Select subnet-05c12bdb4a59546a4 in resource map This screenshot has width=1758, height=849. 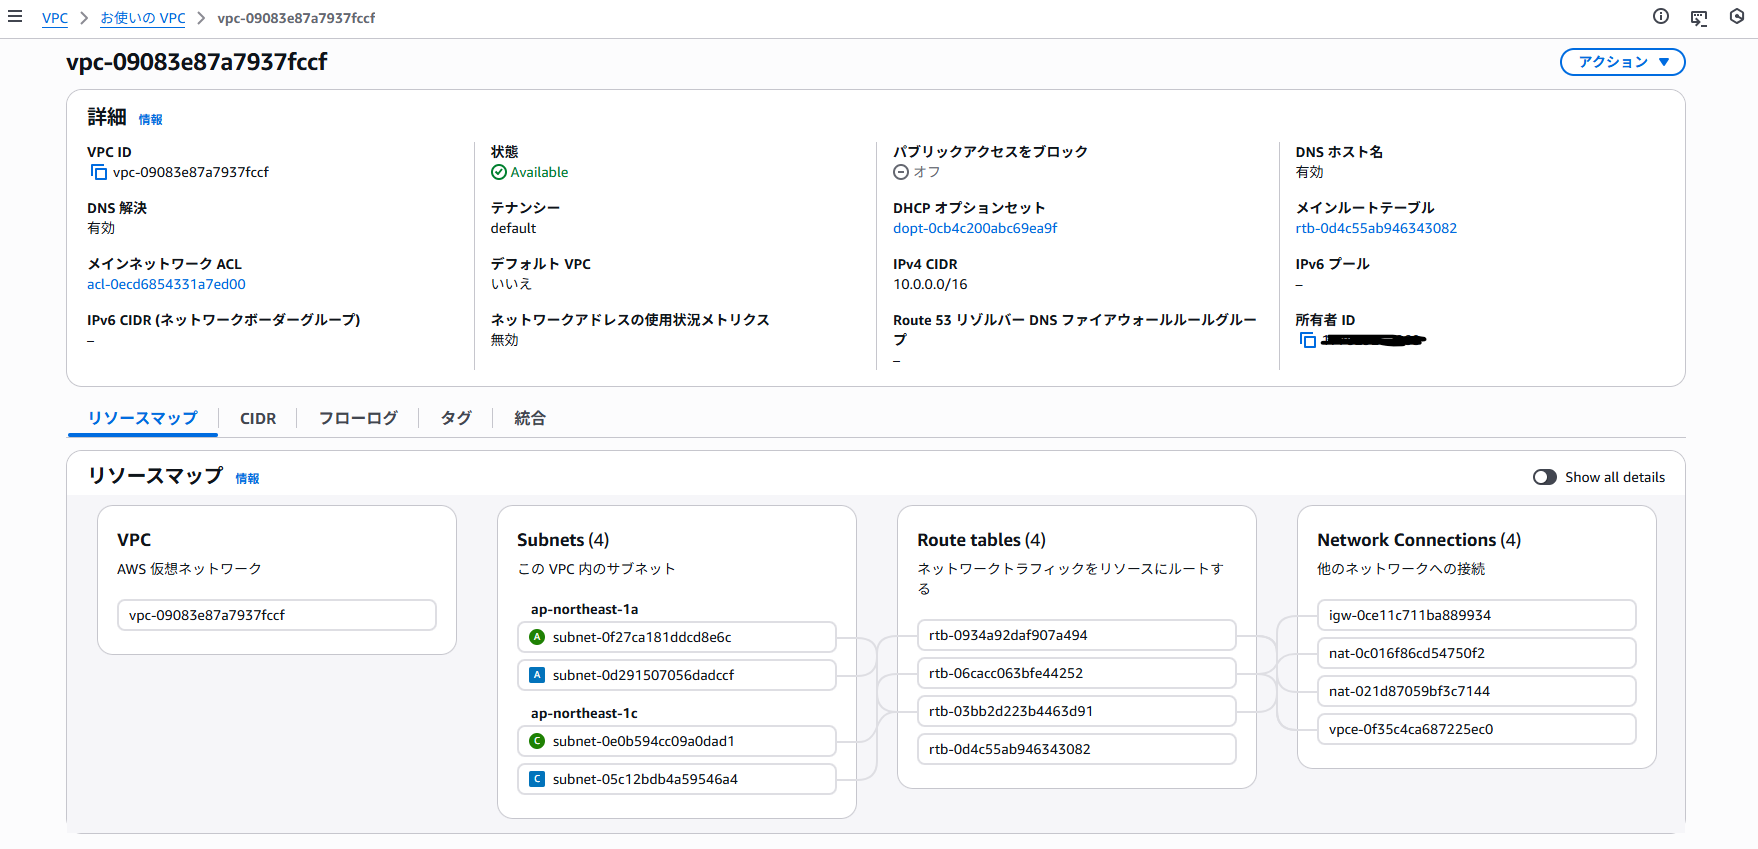[x=677, y=779]
